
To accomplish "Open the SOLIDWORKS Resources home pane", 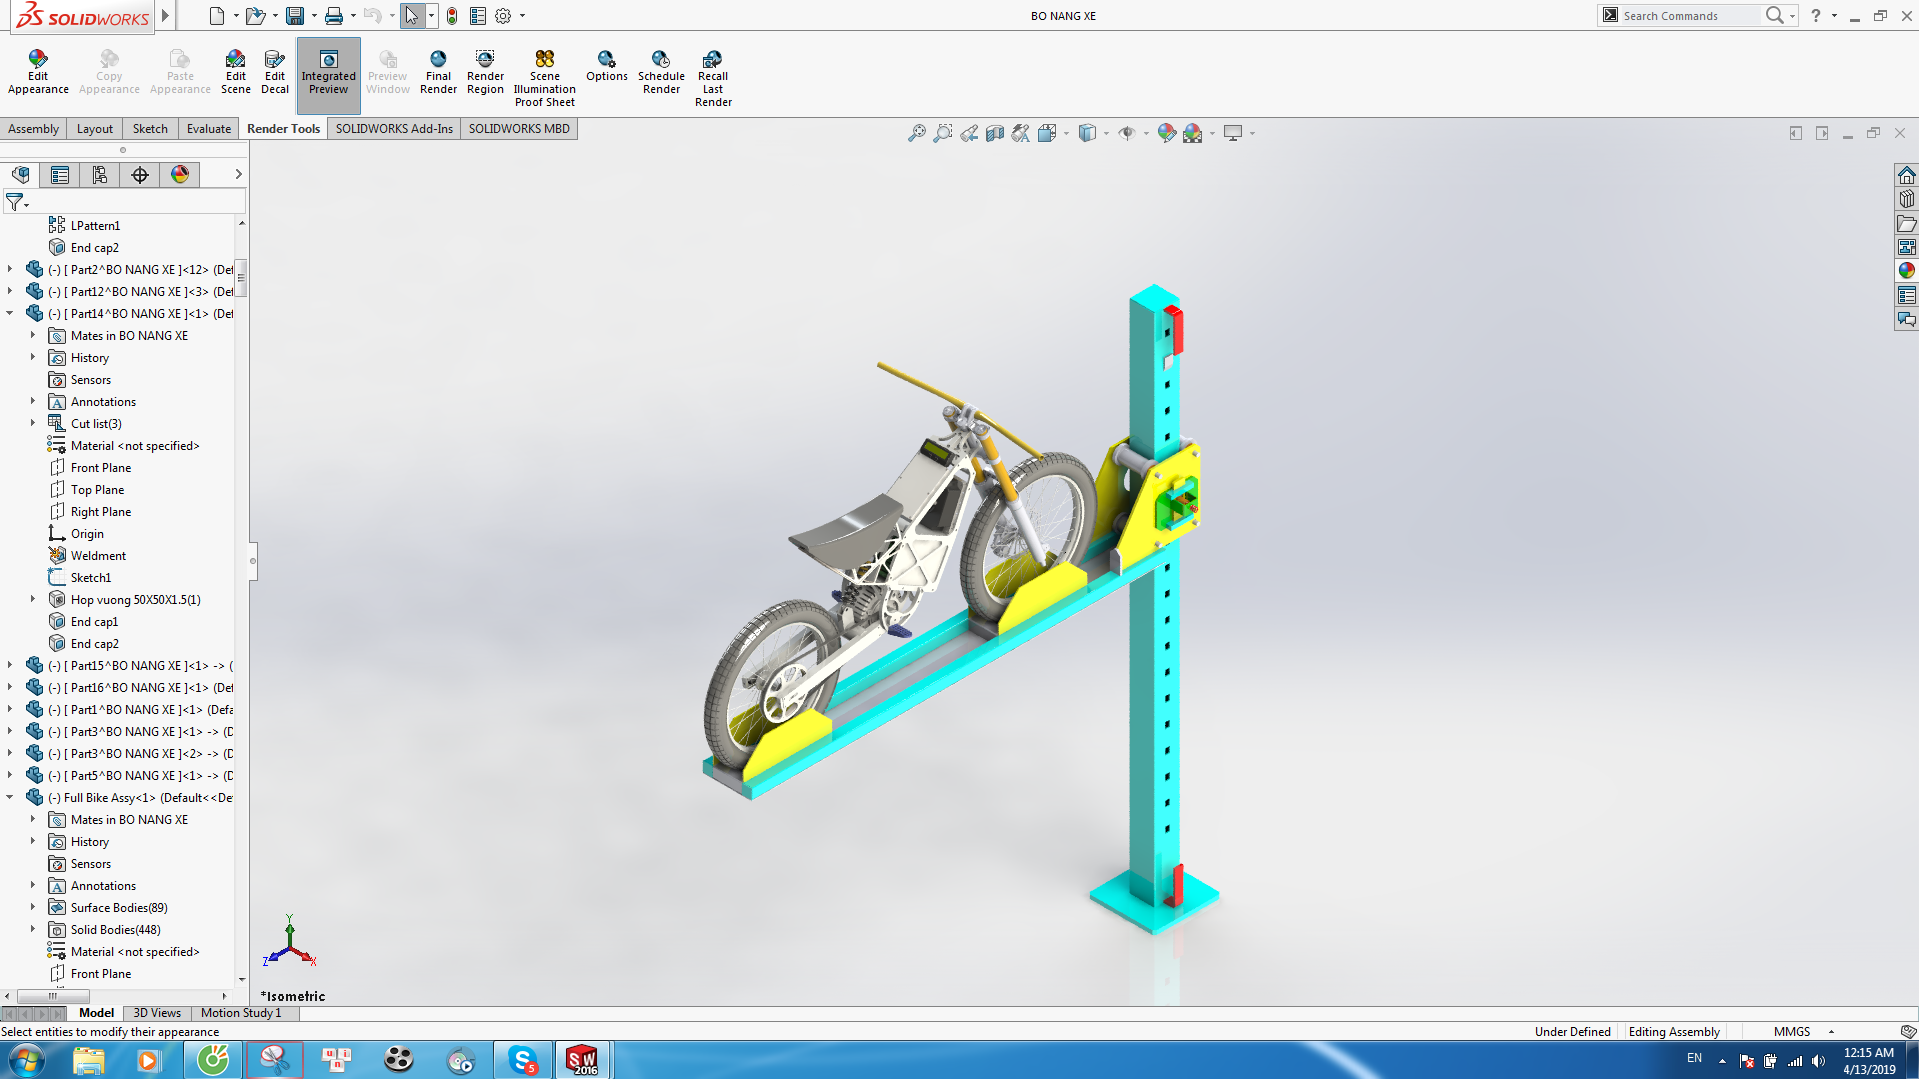I will (1907, 175).
